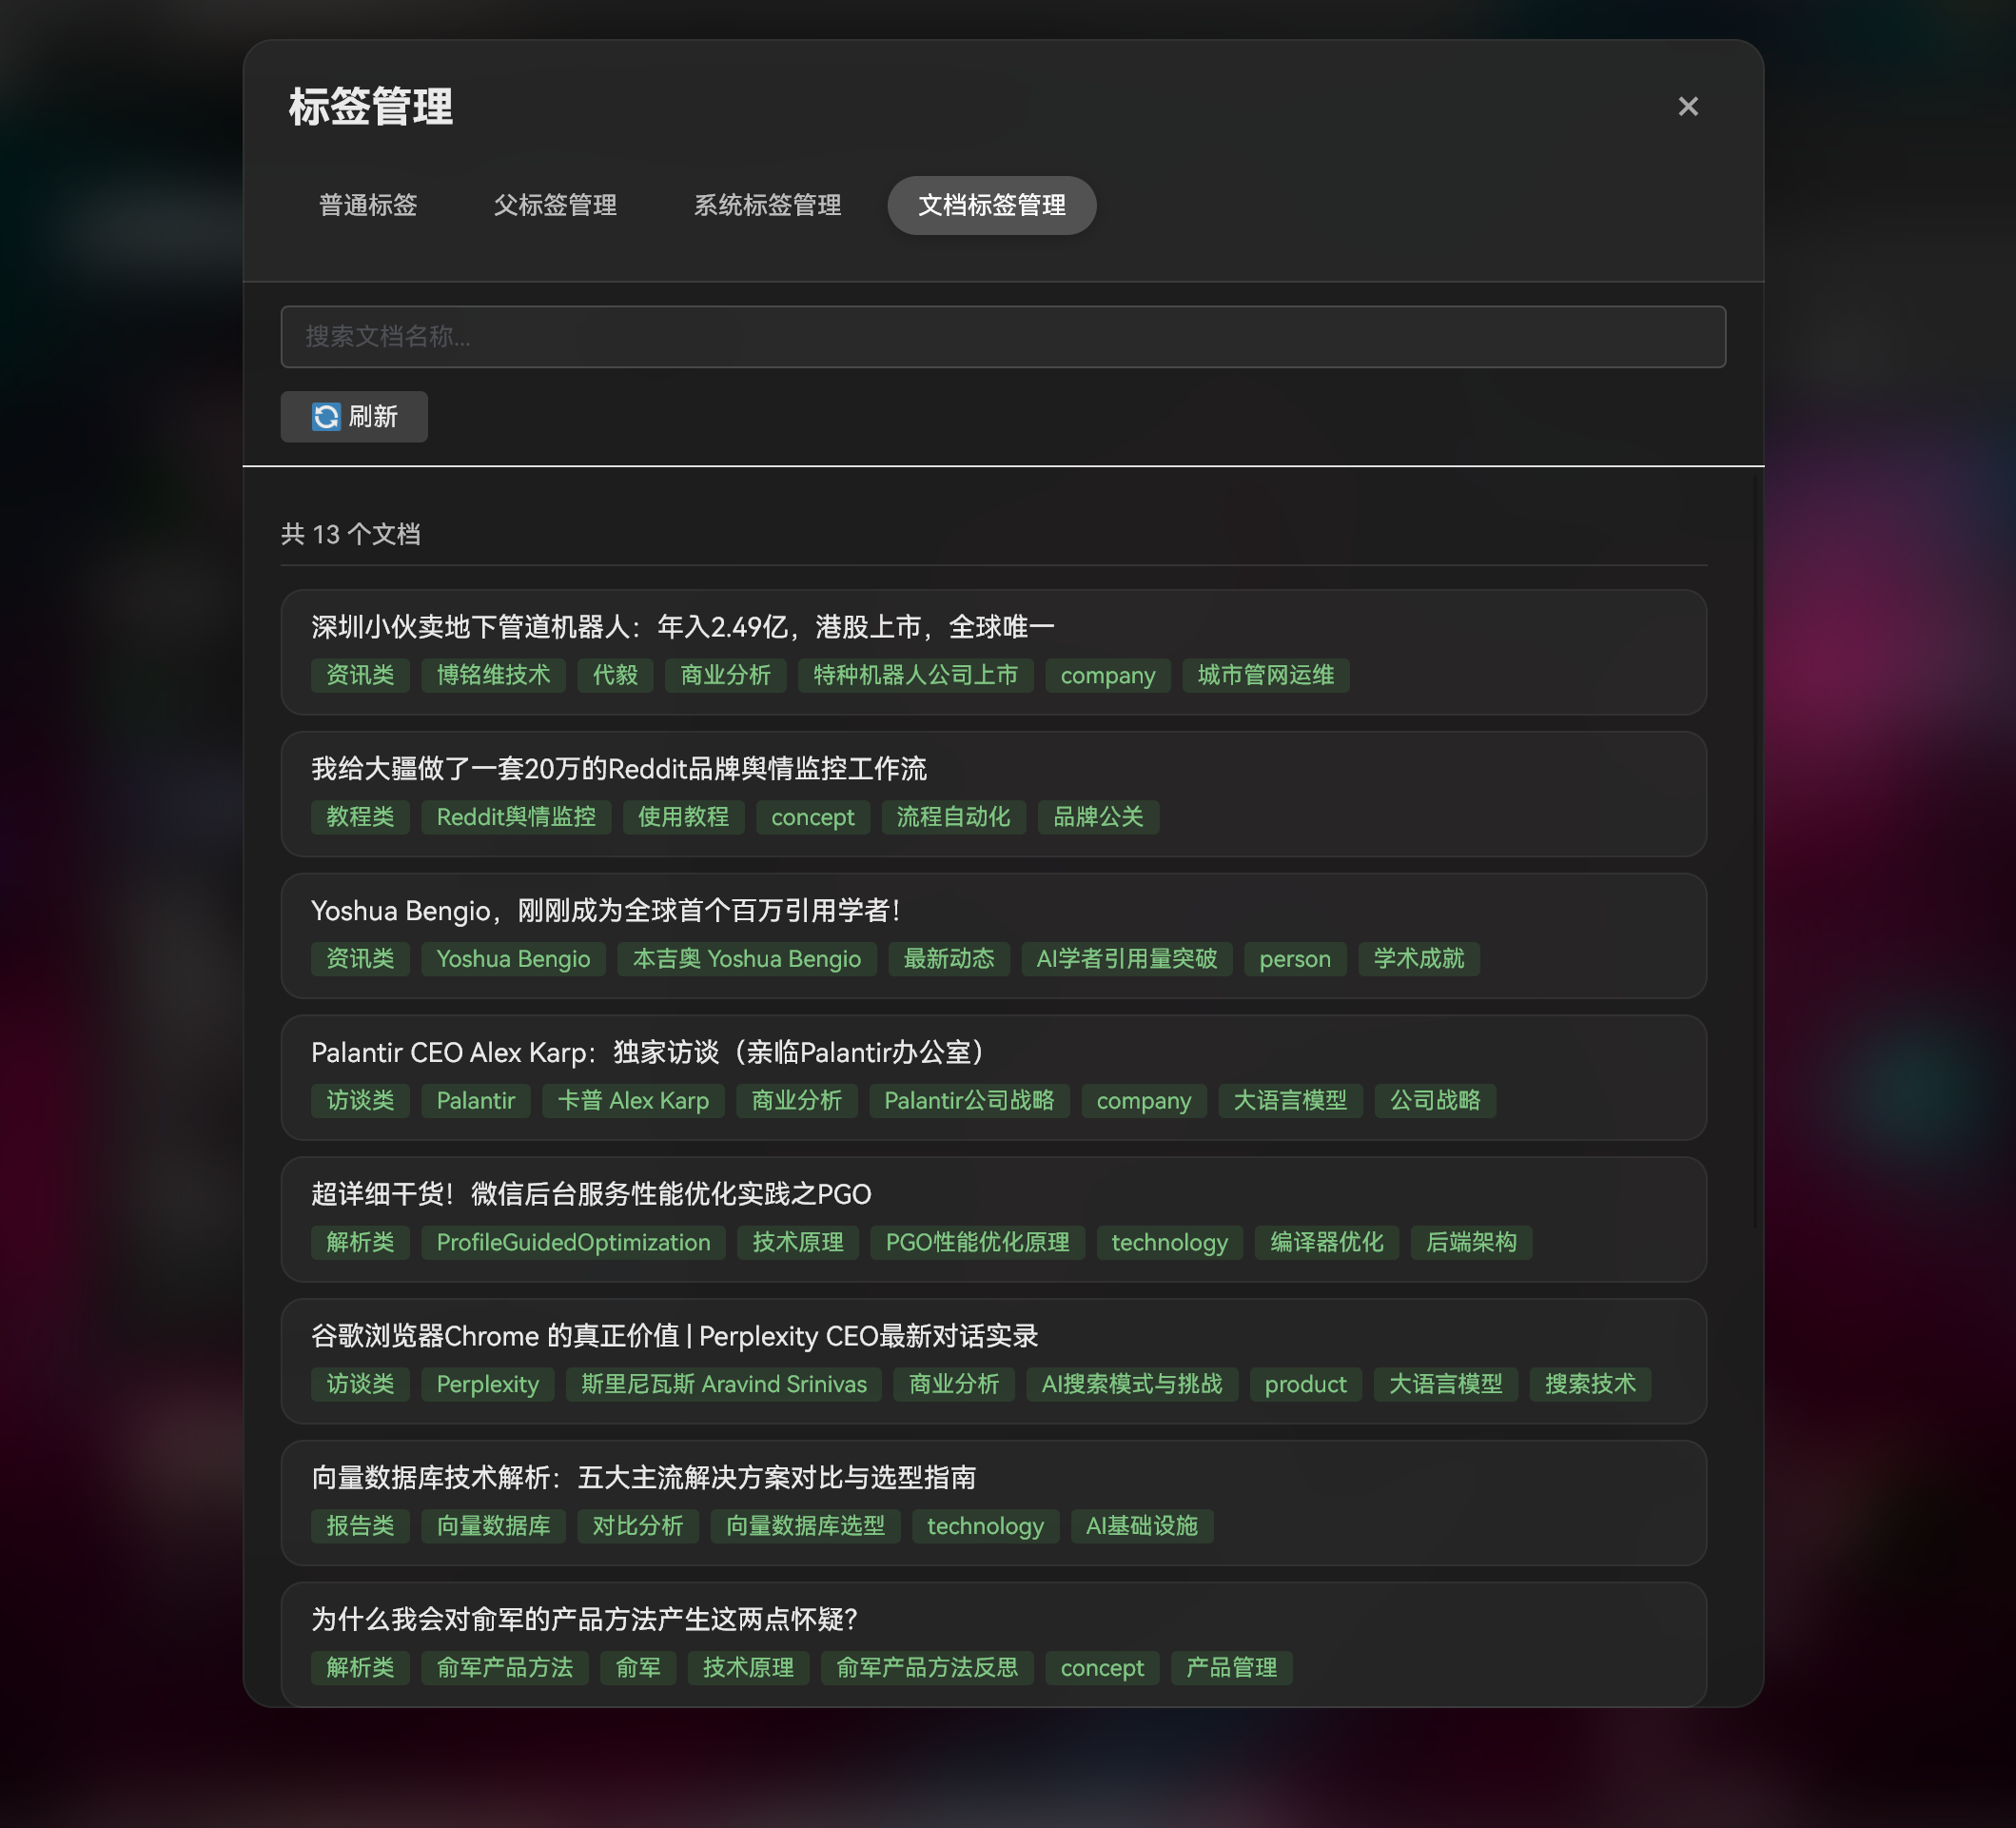Click the 博铭维技术 tag
The width and height of the screenshot is (2016, 1828).
(493, 675)
